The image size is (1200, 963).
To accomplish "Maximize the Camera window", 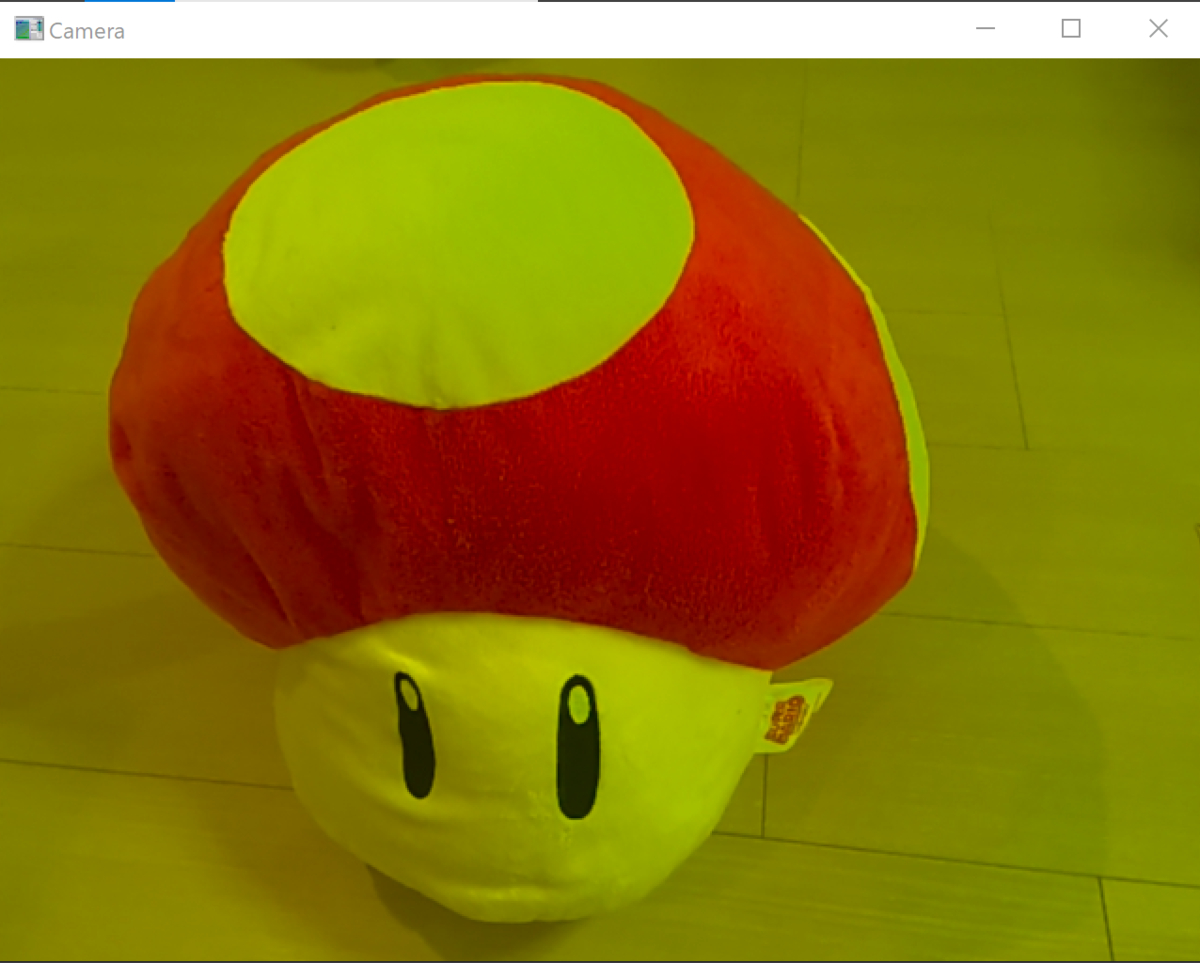I will tap(1071, 29).
